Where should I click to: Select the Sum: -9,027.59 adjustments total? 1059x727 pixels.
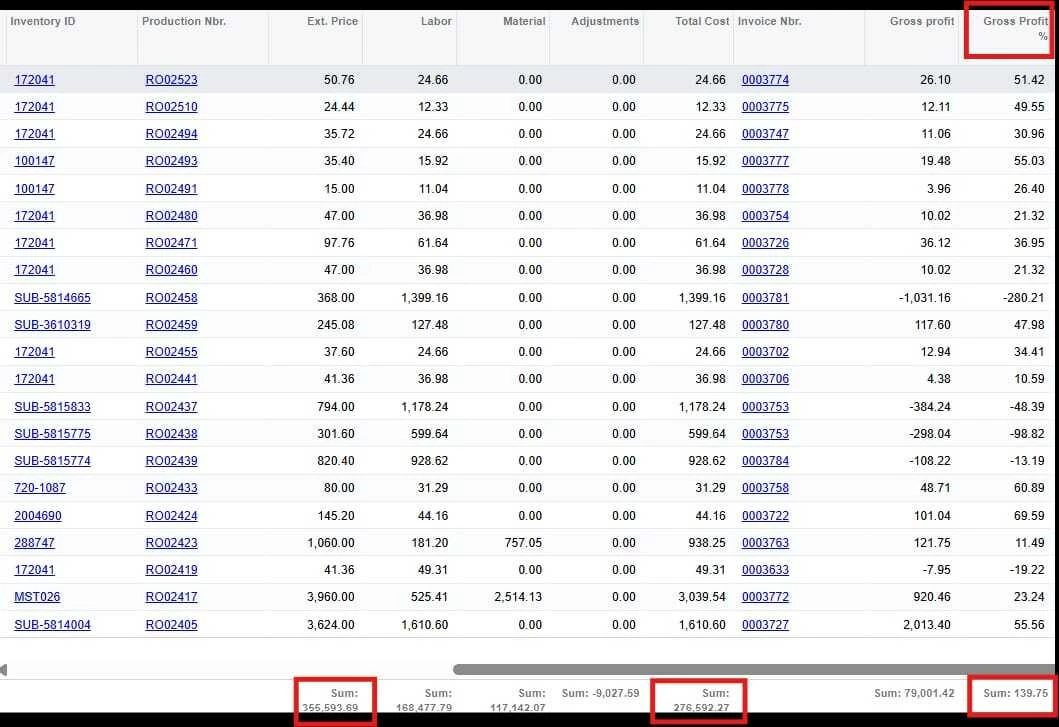point(600,693)
